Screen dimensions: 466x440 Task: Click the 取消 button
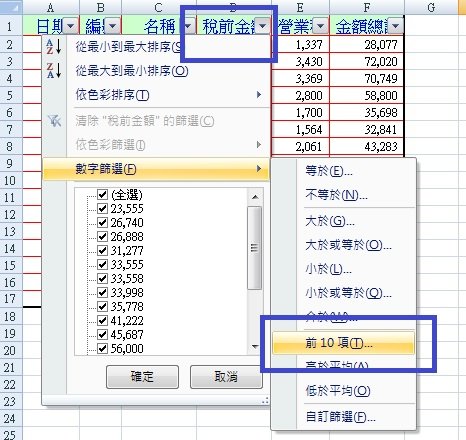tap(226, 377)
